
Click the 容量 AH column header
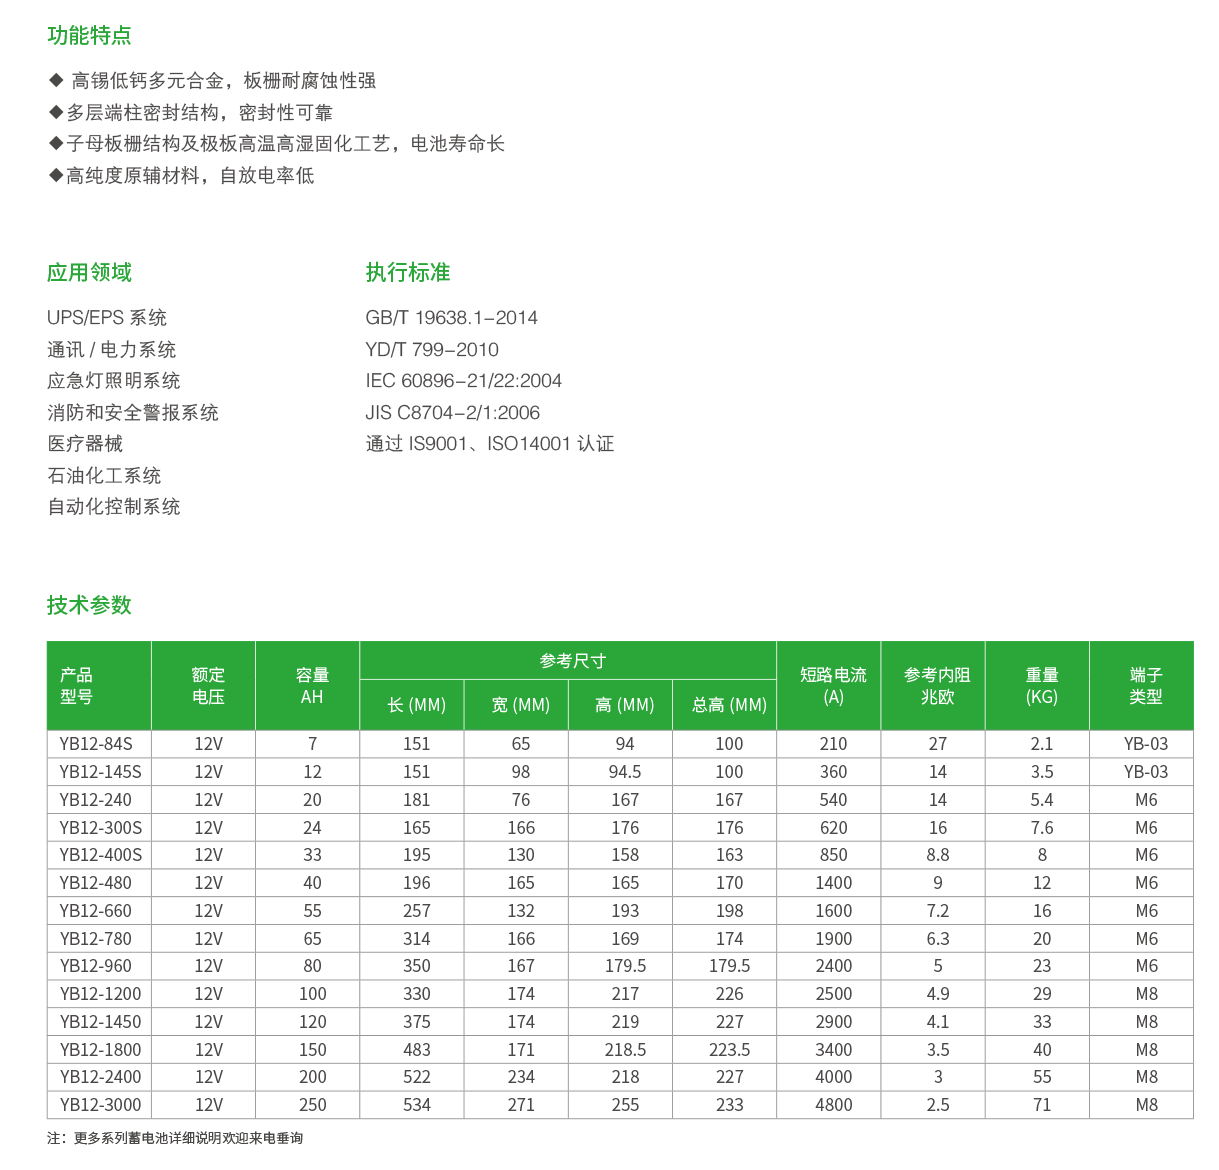click(312, 686)
